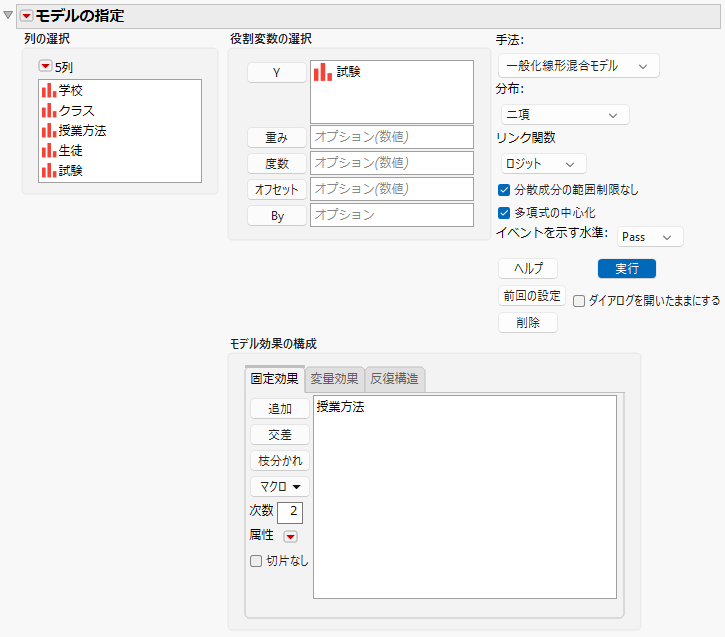Click the オフセット role button

(x=276, y=189)
